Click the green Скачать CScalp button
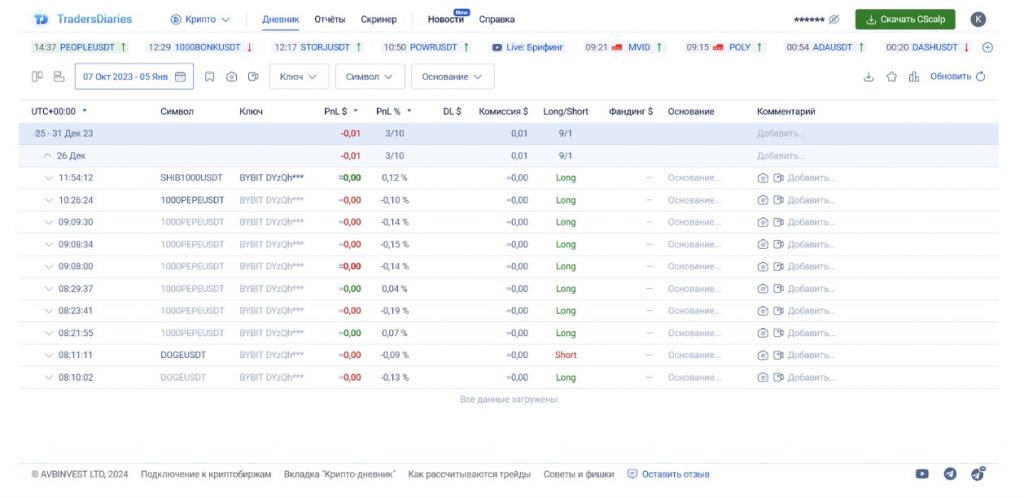 (x=904, y=19)
